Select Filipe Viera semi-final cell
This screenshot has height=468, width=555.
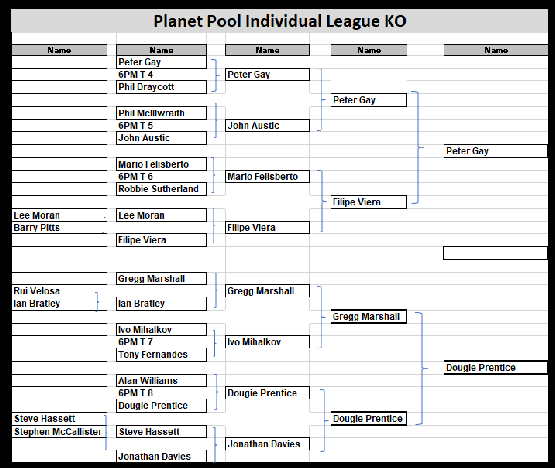tap(369, 202)
